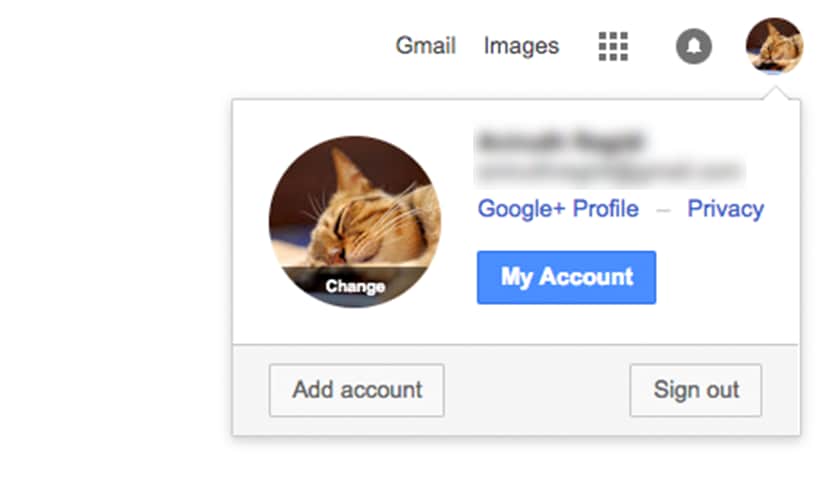Collapse account popup using top-right cat avatar
Viewport: 825px width, 500px height.
click(774, 46)
